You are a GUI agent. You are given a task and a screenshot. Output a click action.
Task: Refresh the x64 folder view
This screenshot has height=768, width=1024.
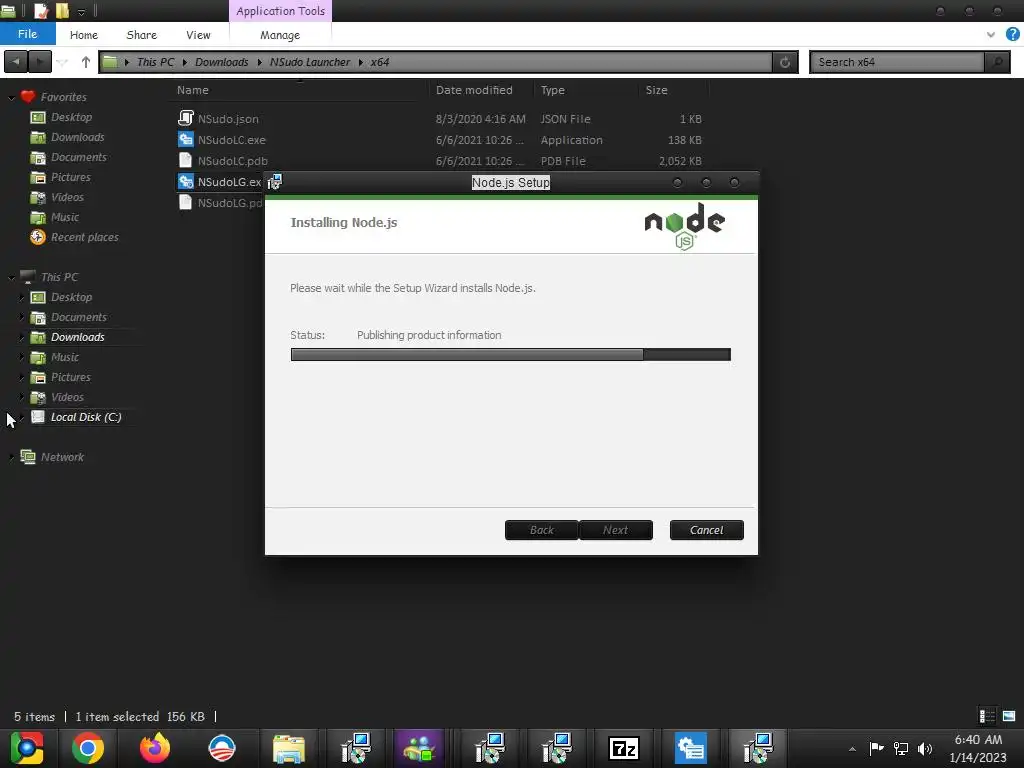[x=785, y=62]
